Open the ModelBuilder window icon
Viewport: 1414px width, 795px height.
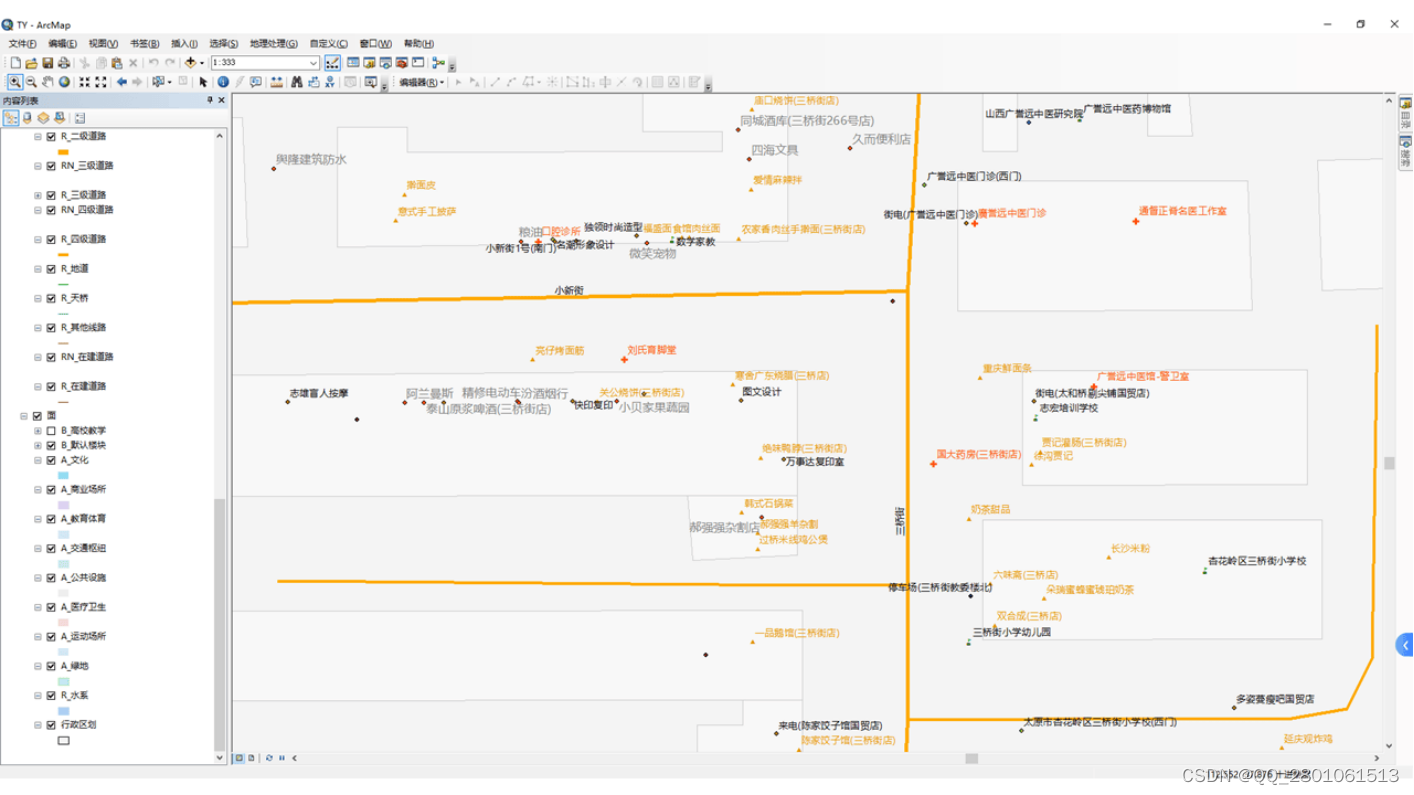pyautogui.click(x=438, y=63)
